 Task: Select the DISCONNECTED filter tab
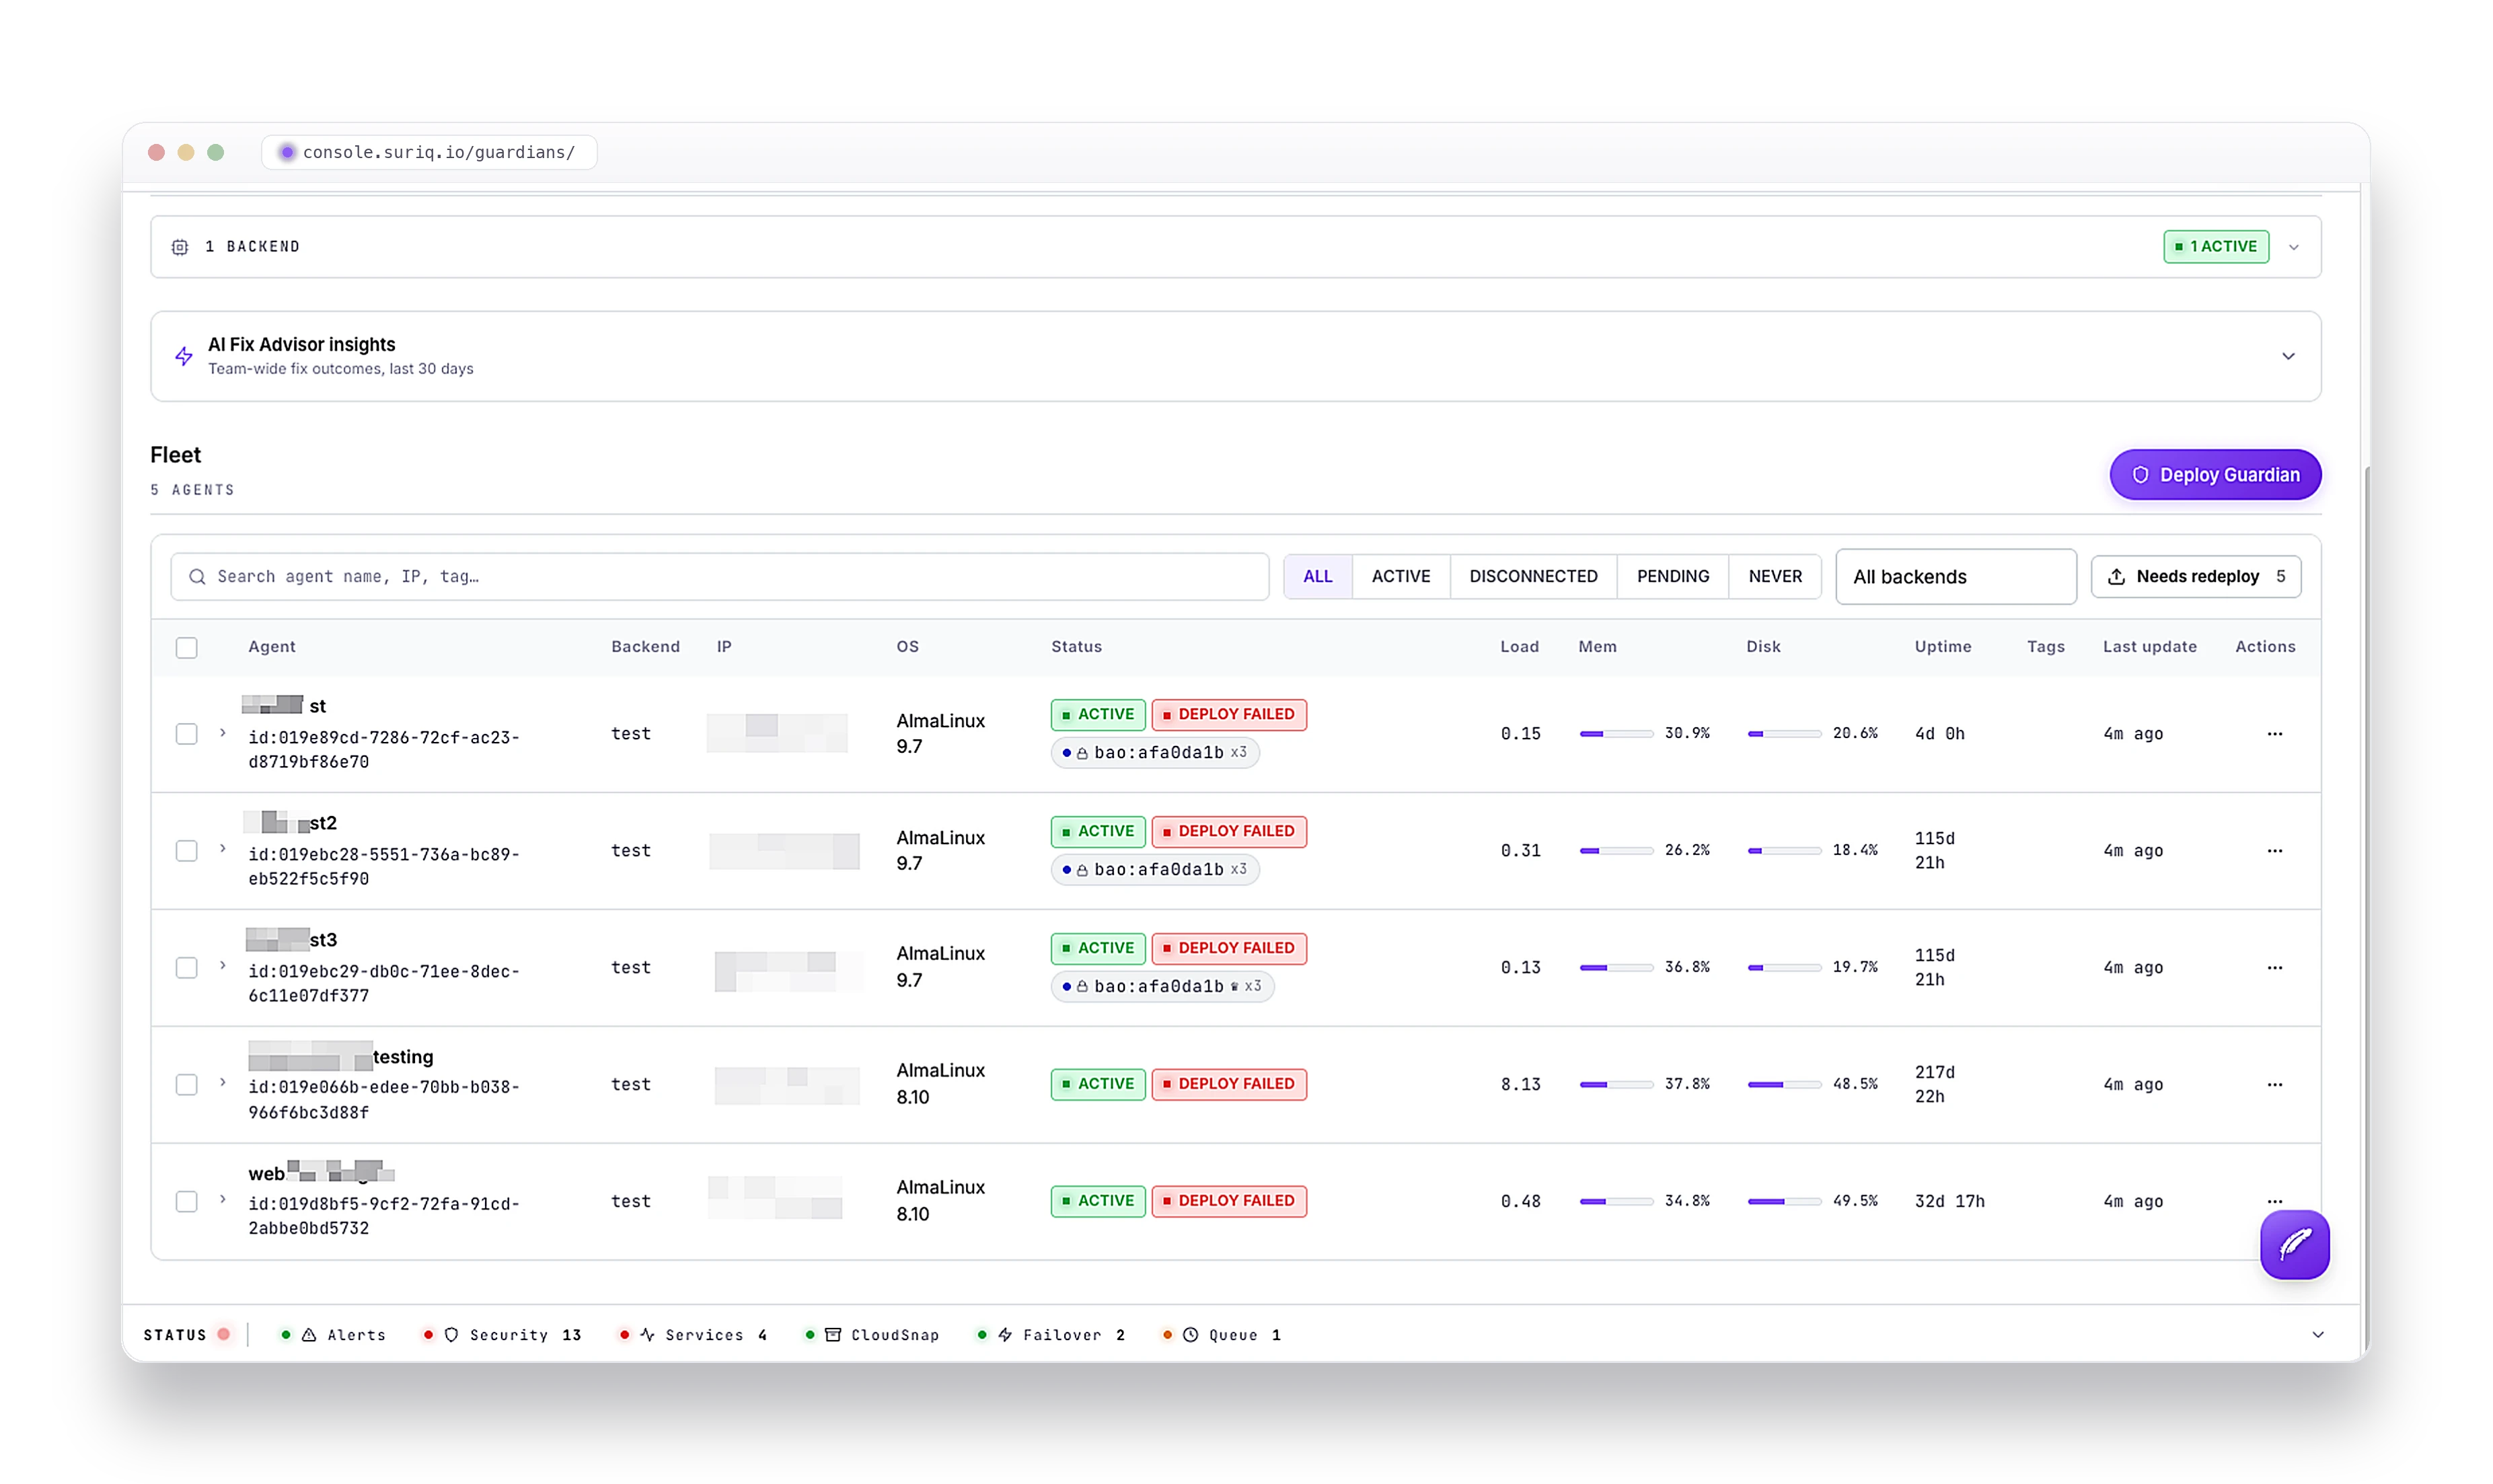(x=1533, y=577)
